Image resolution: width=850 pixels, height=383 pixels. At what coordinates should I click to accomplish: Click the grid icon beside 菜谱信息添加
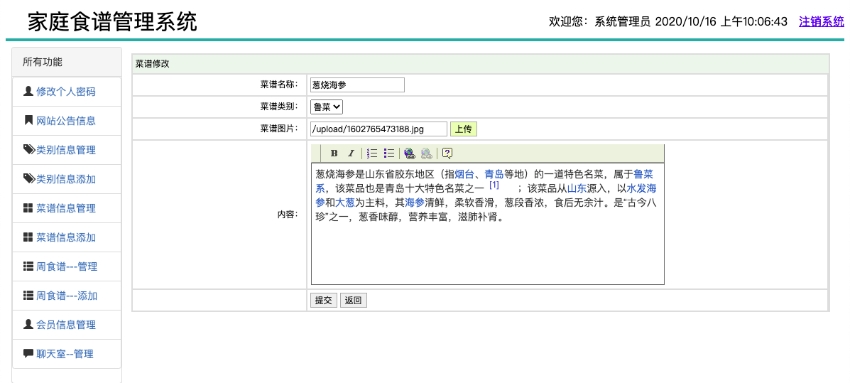(28, 237)
